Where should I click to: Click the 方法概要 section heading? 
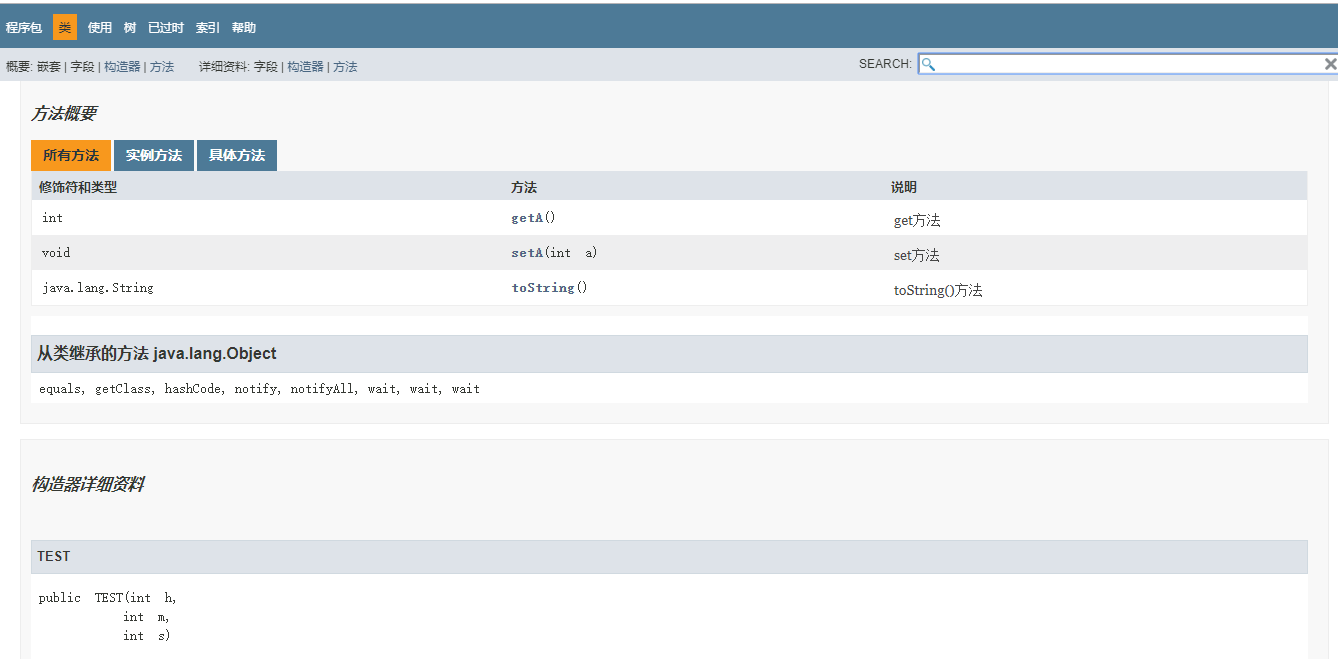(64, 114)
